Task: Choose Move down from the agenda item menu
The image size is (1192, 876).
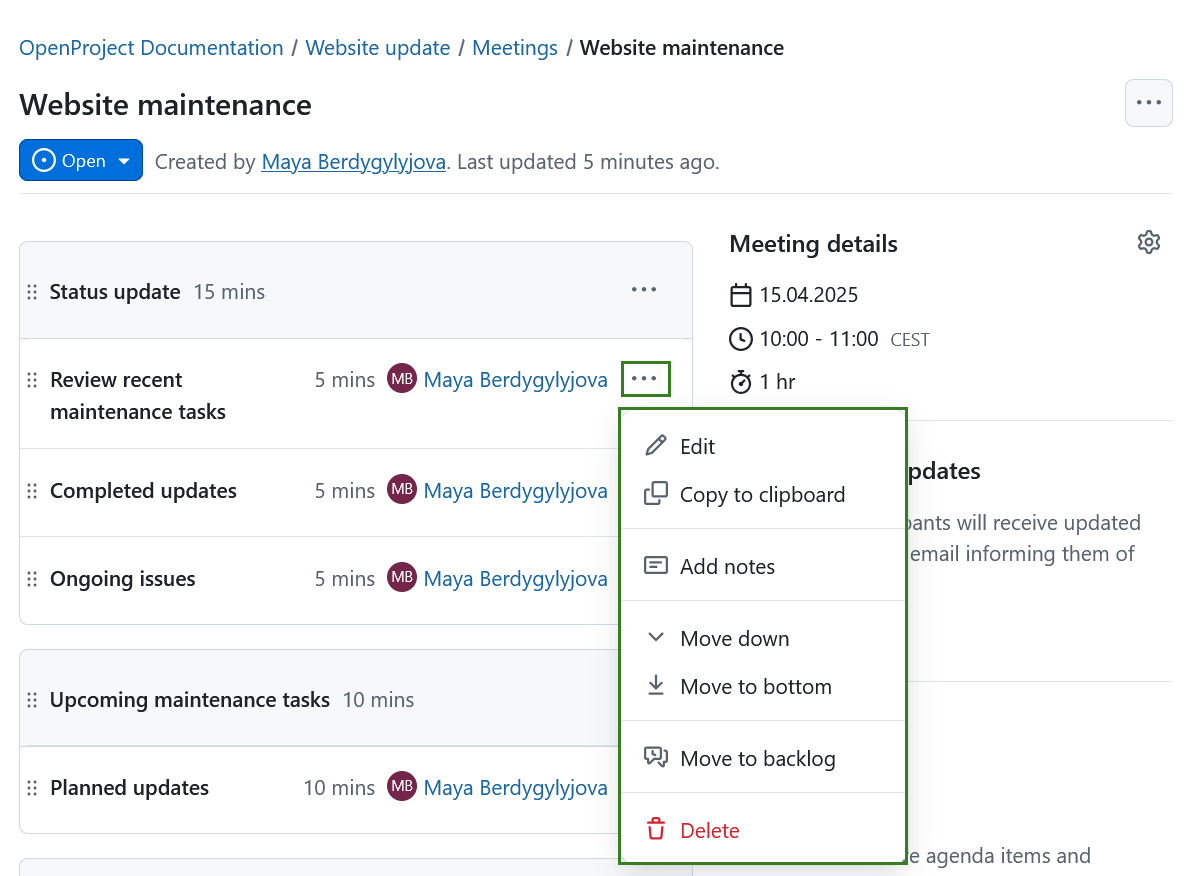Action: pos(734,638)
